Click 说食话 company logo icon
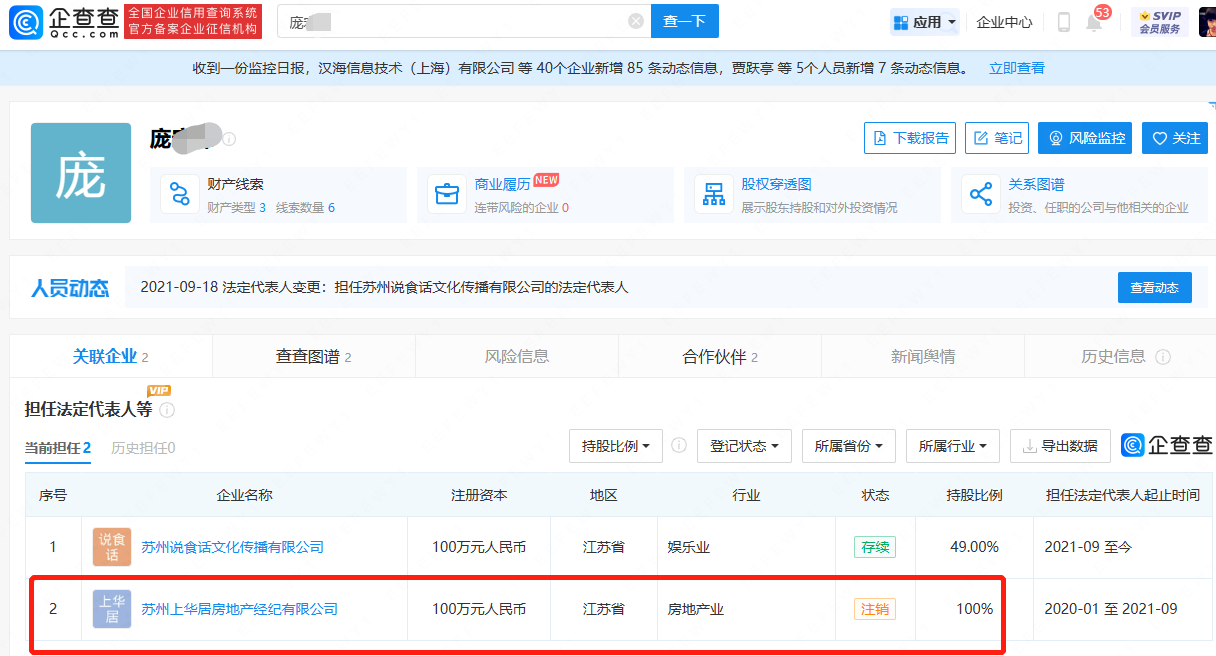Screen dimensions: 1216x656 tap(112, 547)
